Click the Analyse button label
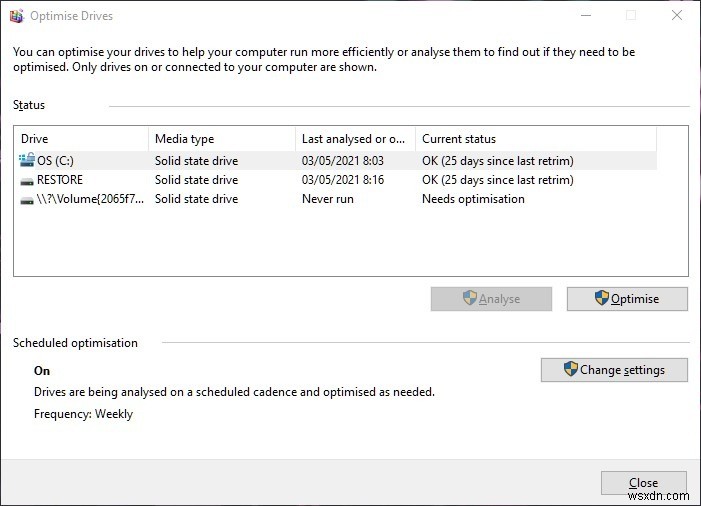 (x=499, y=299)
